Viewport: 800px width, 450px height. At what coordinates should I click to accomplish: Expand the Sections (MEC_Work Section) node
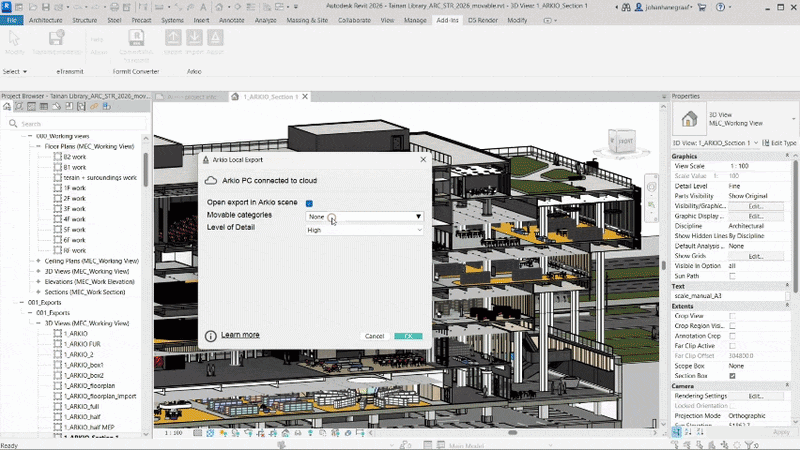coord(38,292)
